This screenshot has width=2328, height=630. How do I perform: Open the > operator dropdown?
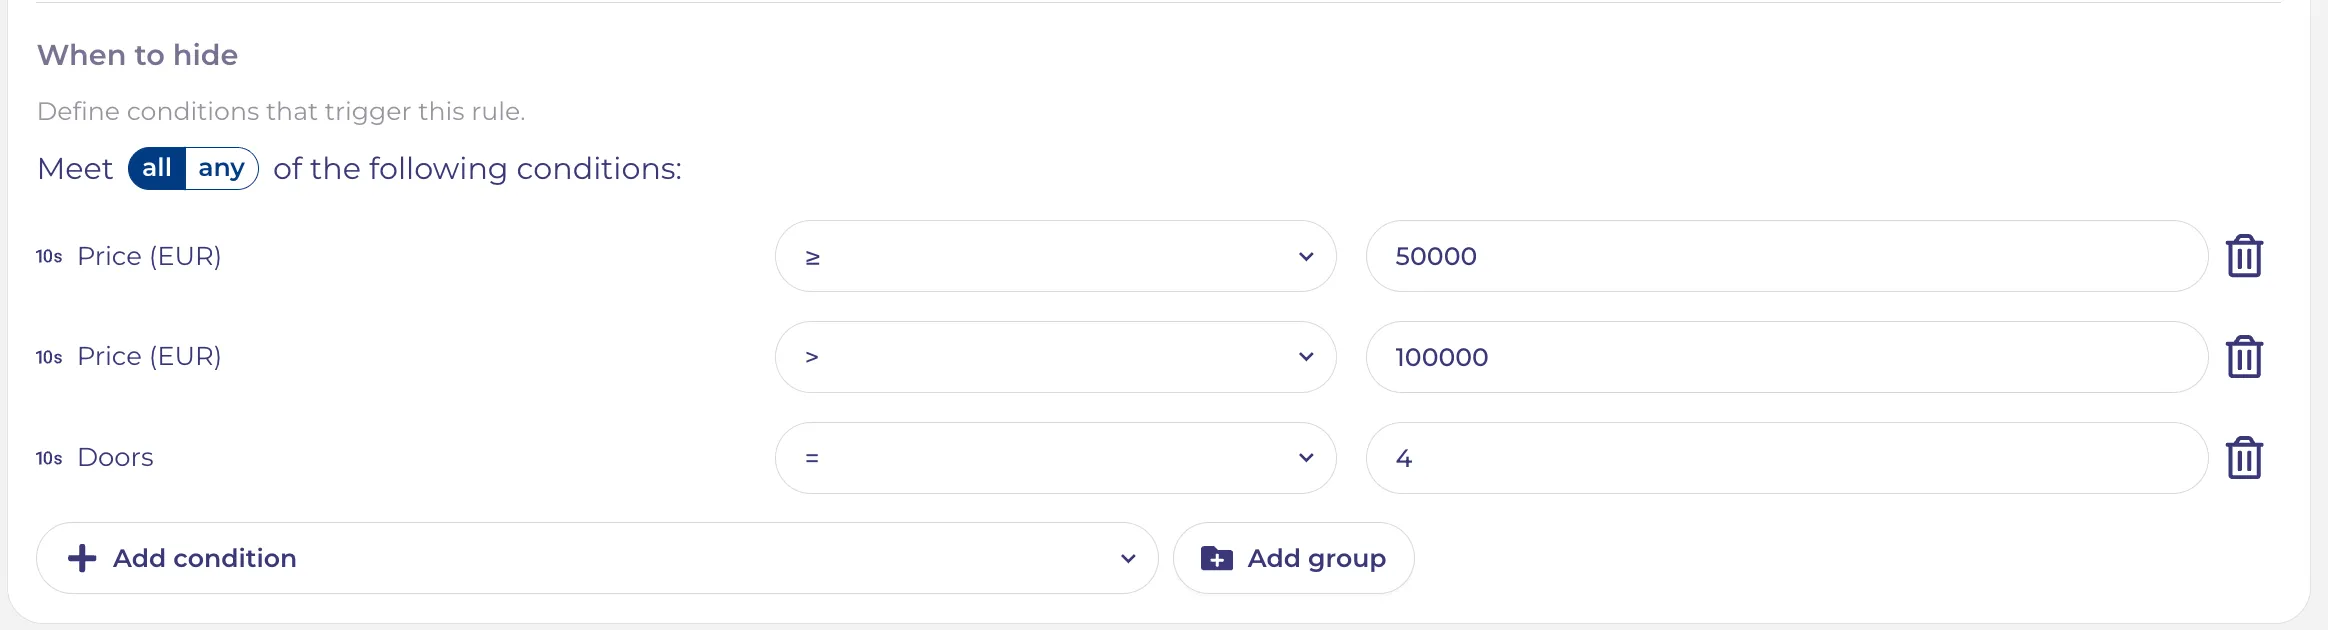(x=1055, y=357)
